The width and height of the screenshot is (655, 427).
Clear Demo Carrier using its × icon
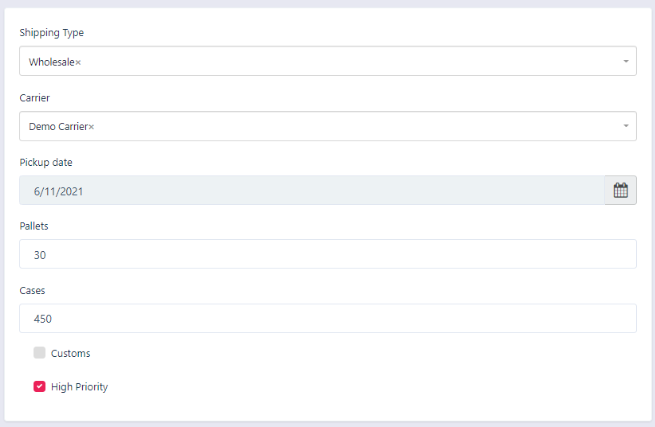point(91,127)
